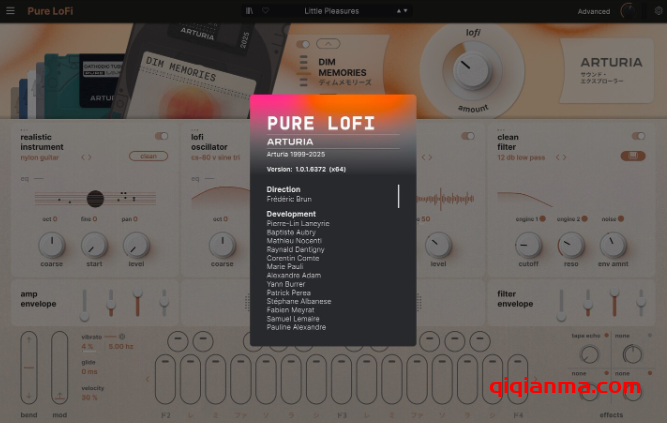Click amp envelope tall orange slider
This screenshot has height=423, width=667.
[137, 302]
